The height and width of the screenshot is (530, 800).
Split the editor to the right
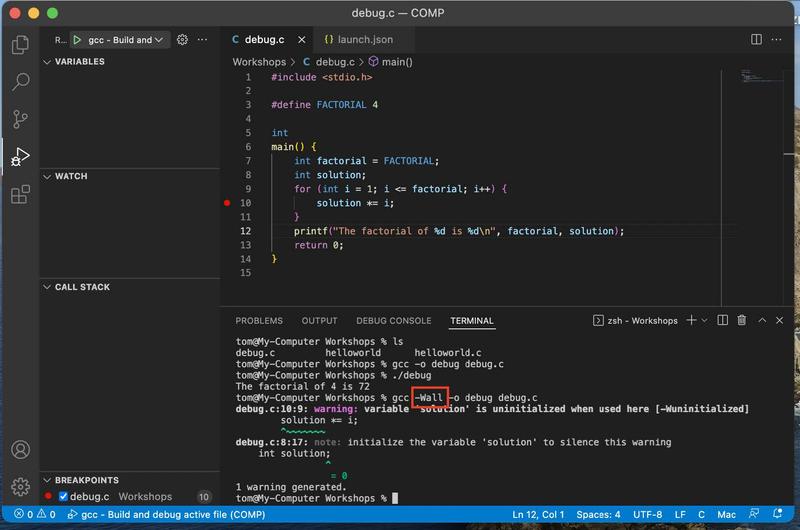tap(757, 40)
